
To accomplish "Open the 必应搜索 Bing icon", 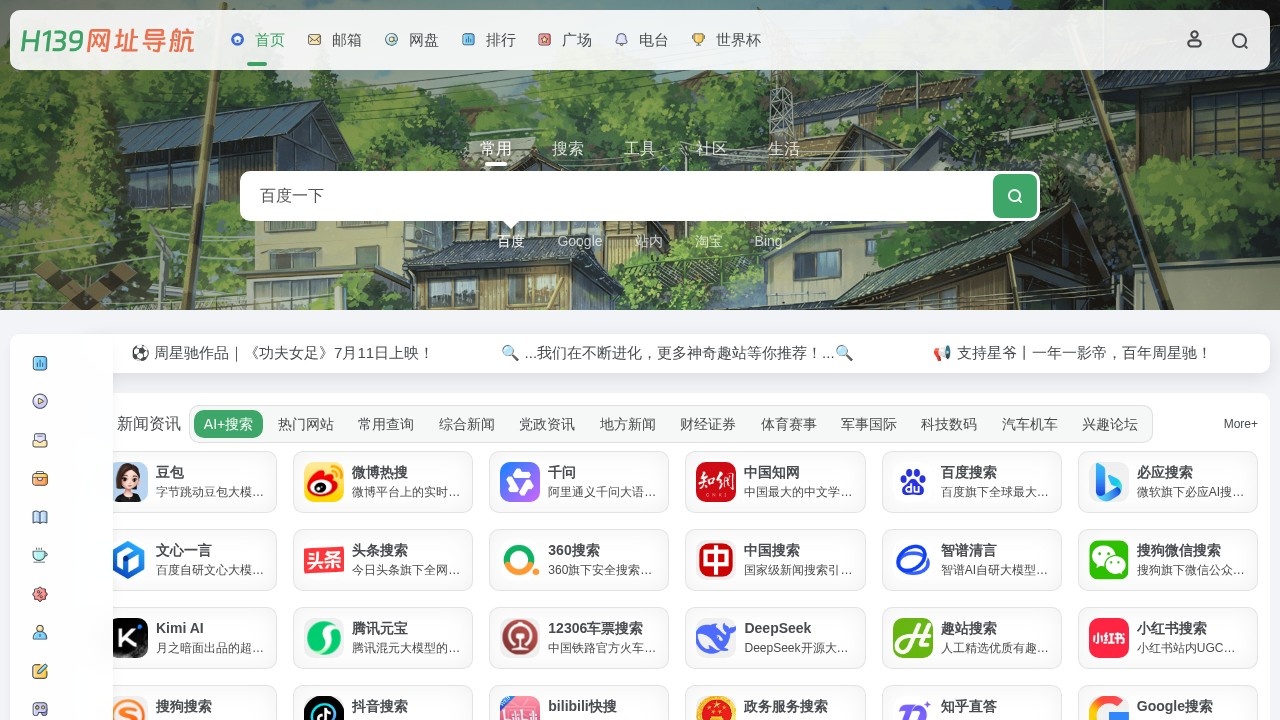I will pyautogui.click(x=1109, y=482).
